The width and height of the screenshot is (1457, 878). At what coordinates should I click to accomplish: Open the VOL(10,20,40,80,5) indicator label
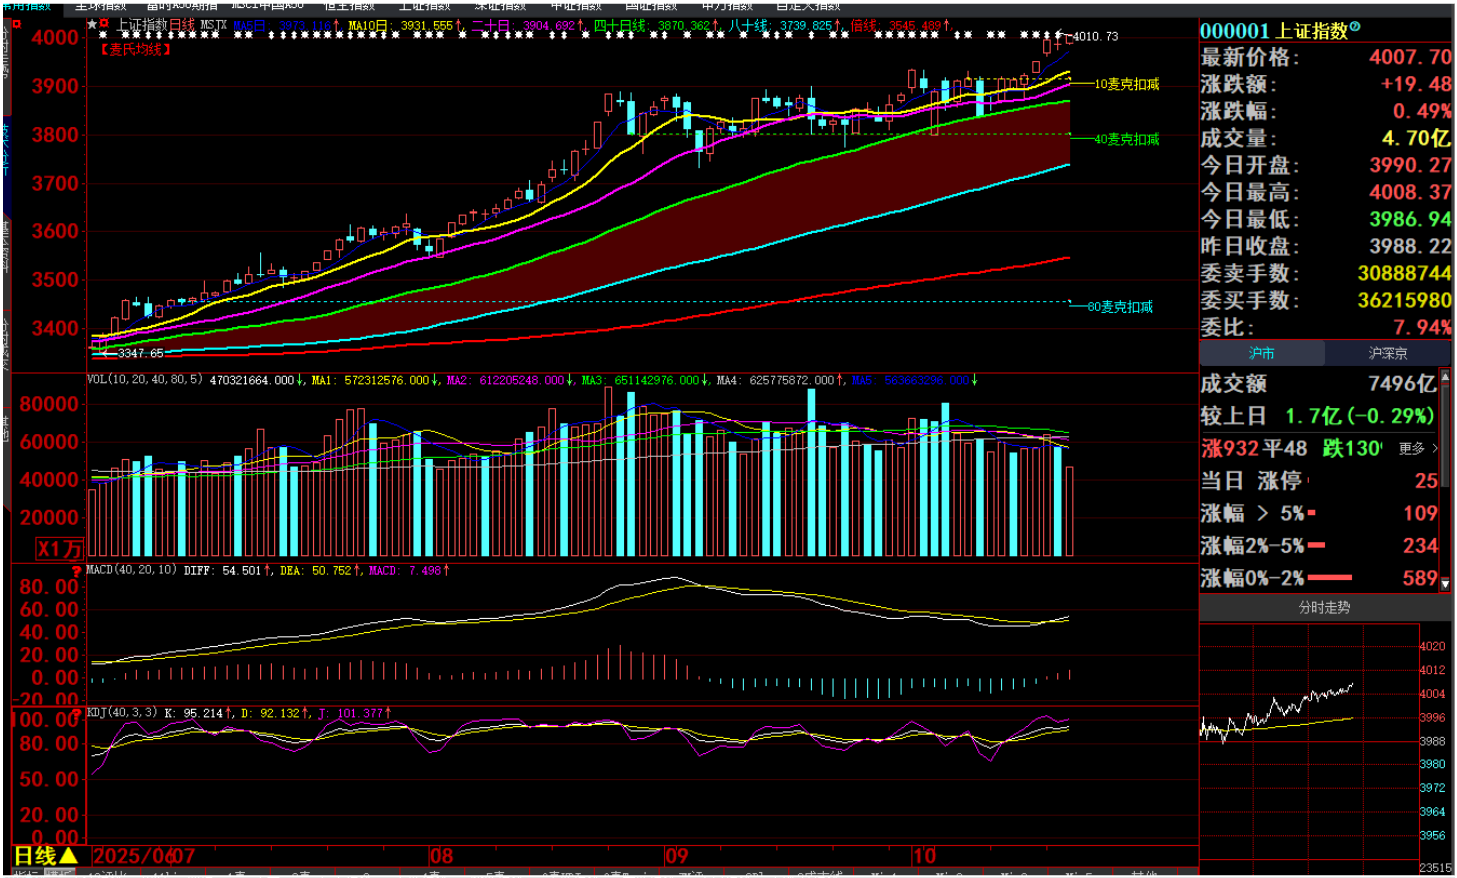[145, 380]
